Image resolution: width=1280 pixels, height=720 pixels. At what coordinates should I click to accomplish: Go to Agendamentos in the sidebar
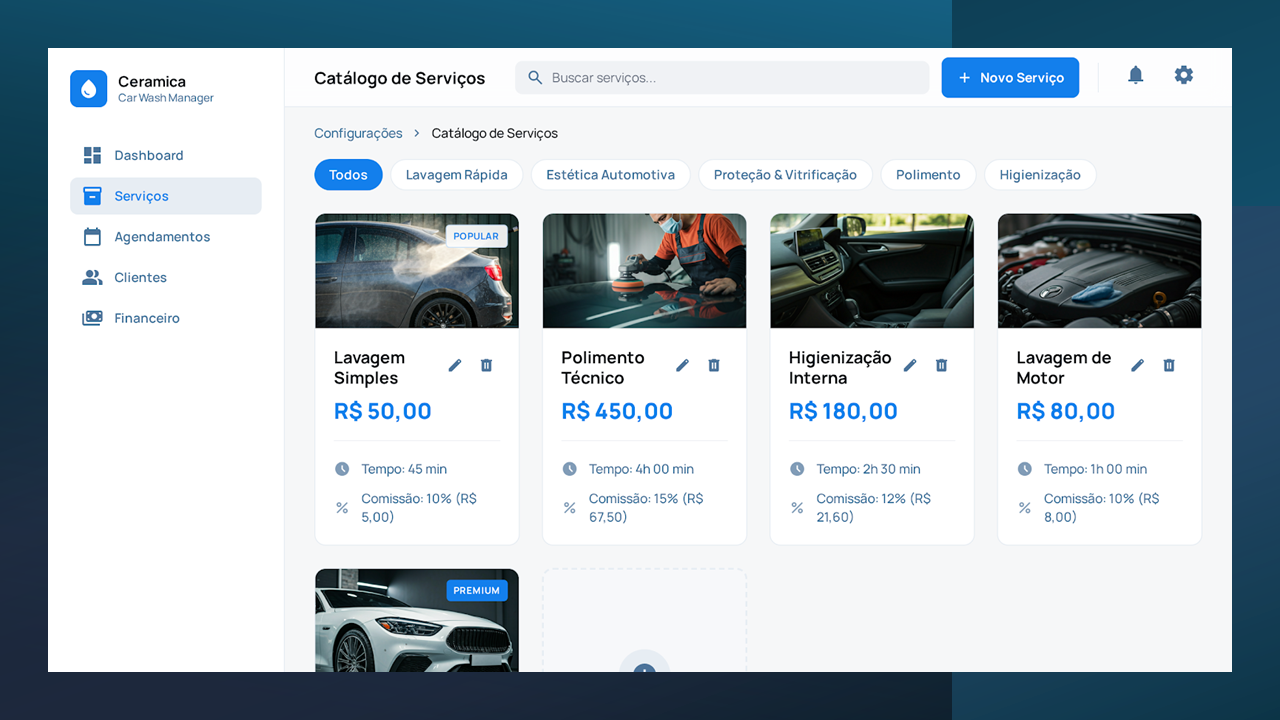point(162,237)
